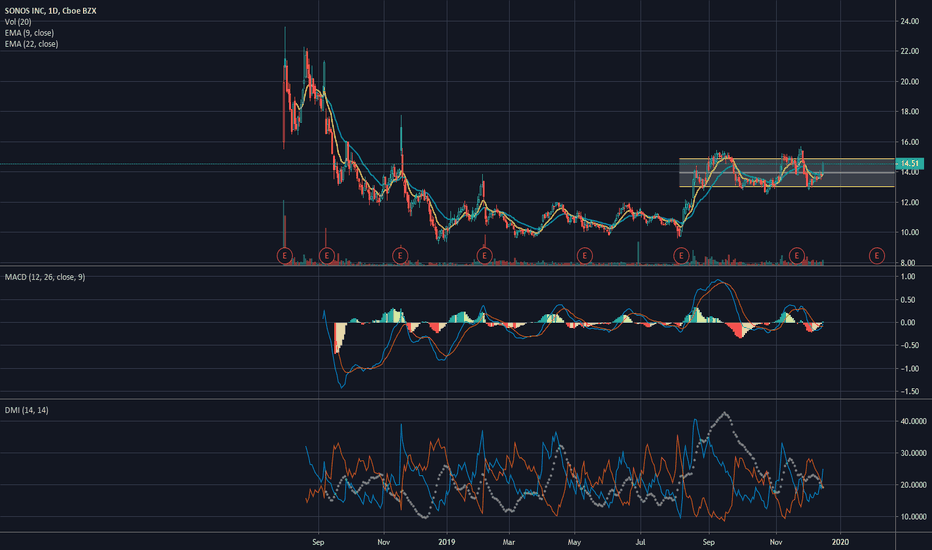Click the 30.0000 DMI axis label
Screen dimensions: 932x550
pos(913,453)
